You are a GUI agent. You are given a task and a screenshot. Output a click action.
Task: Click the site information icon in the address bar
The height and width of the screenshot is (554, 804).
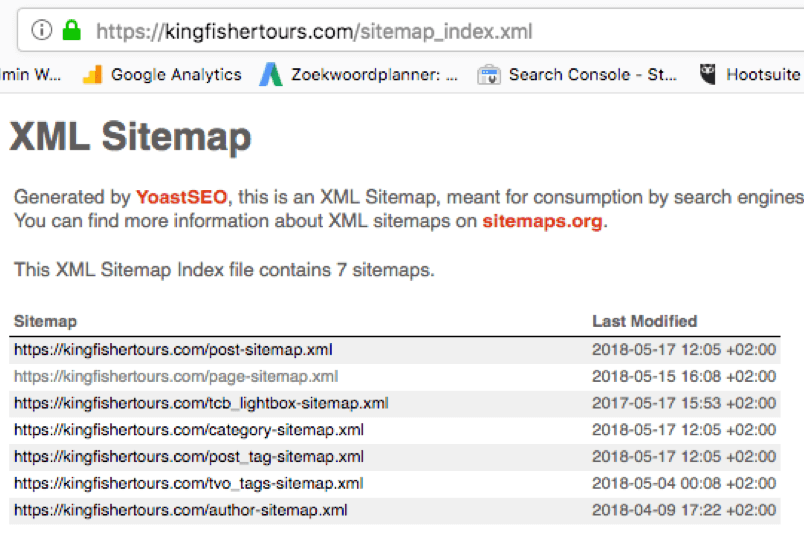[x=42, y=30]
